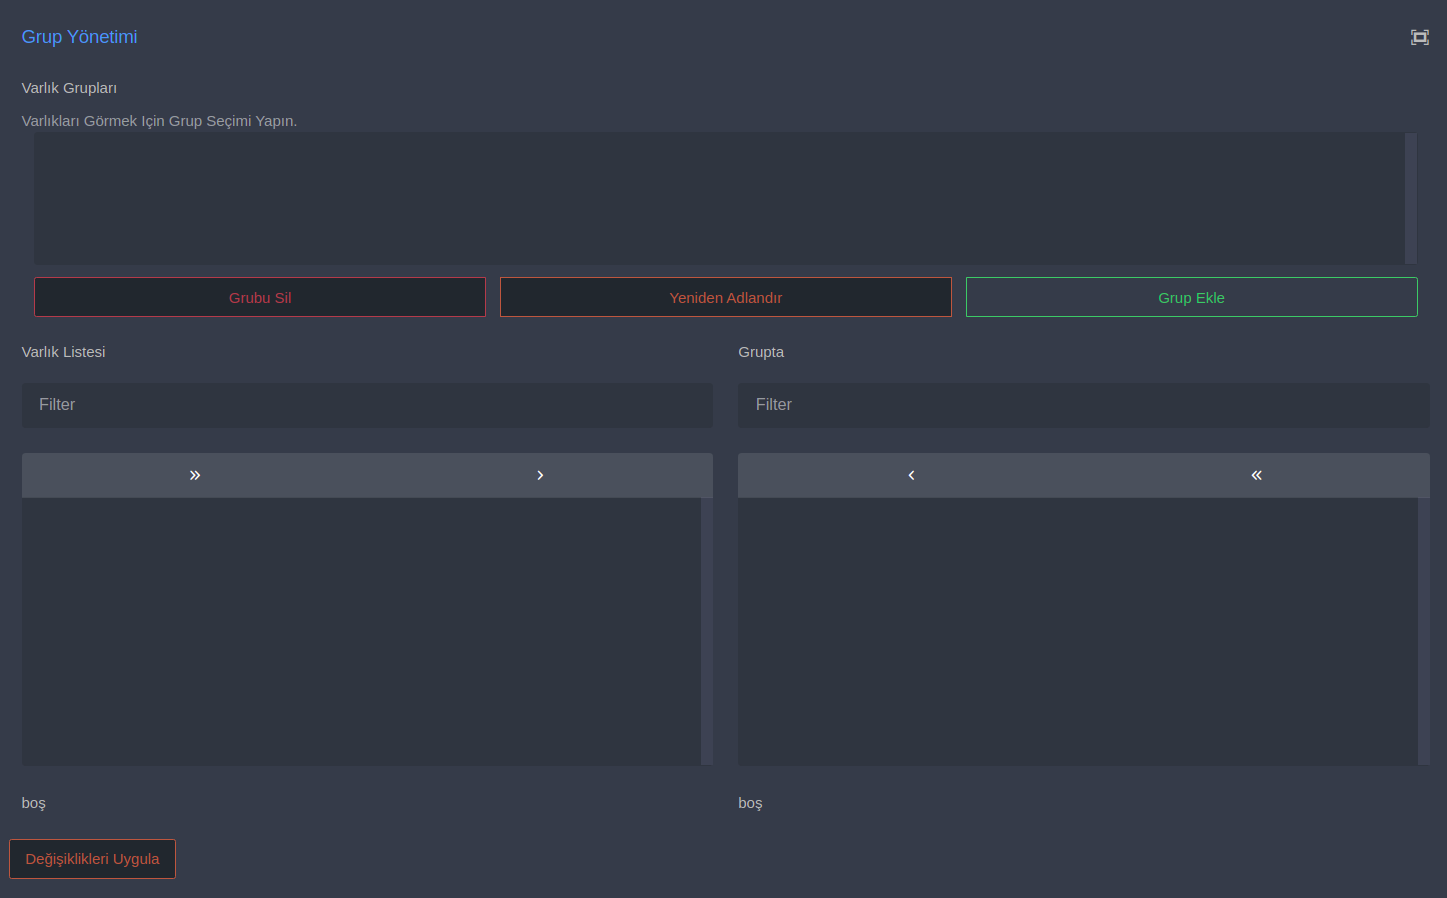1447x898 pixels.
Task: Click the empty Grupta list area
Action: click(1077, 631)
